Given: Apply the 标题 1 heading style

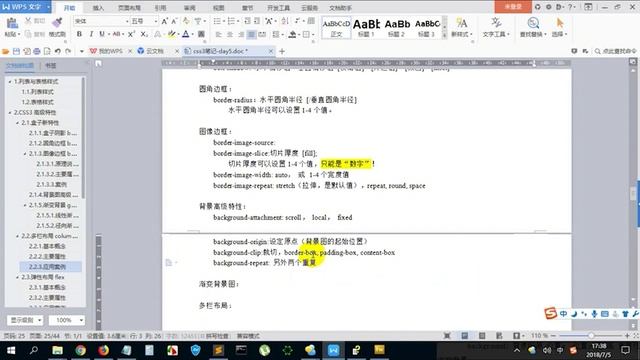Looking at the screenshot, I should click(366, 28).
